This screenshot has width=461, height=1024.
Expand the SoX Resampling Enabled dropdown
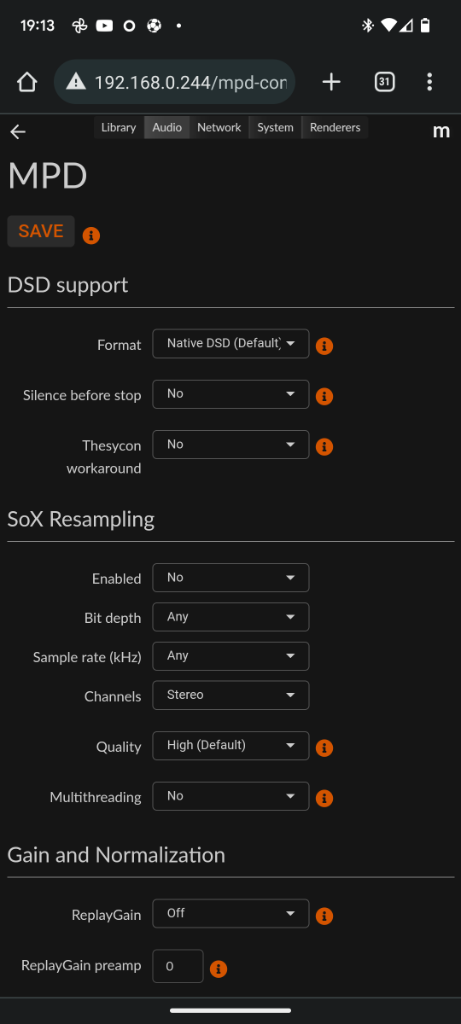point(230,578)
